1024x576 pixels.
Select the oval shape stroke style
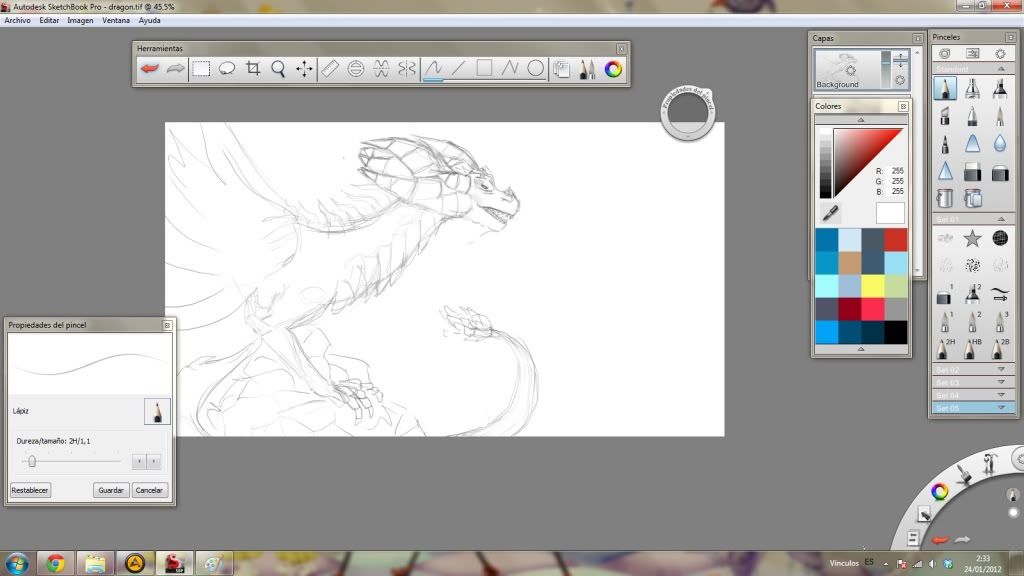click(x=536, y=69)
